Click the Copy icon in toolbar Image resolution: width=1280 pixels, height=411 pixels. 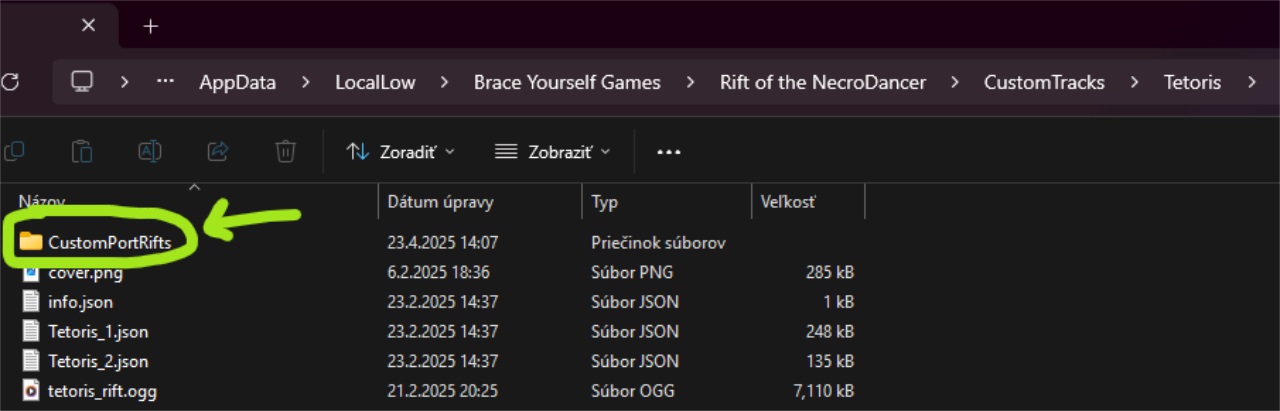[x=14, y=151]
